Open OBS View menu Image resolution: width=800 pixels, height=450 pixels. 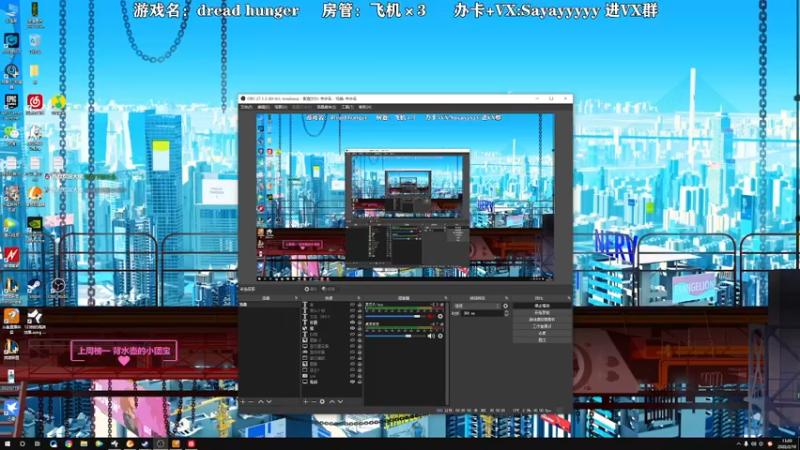pyautogui.click(x=281, y=107)
